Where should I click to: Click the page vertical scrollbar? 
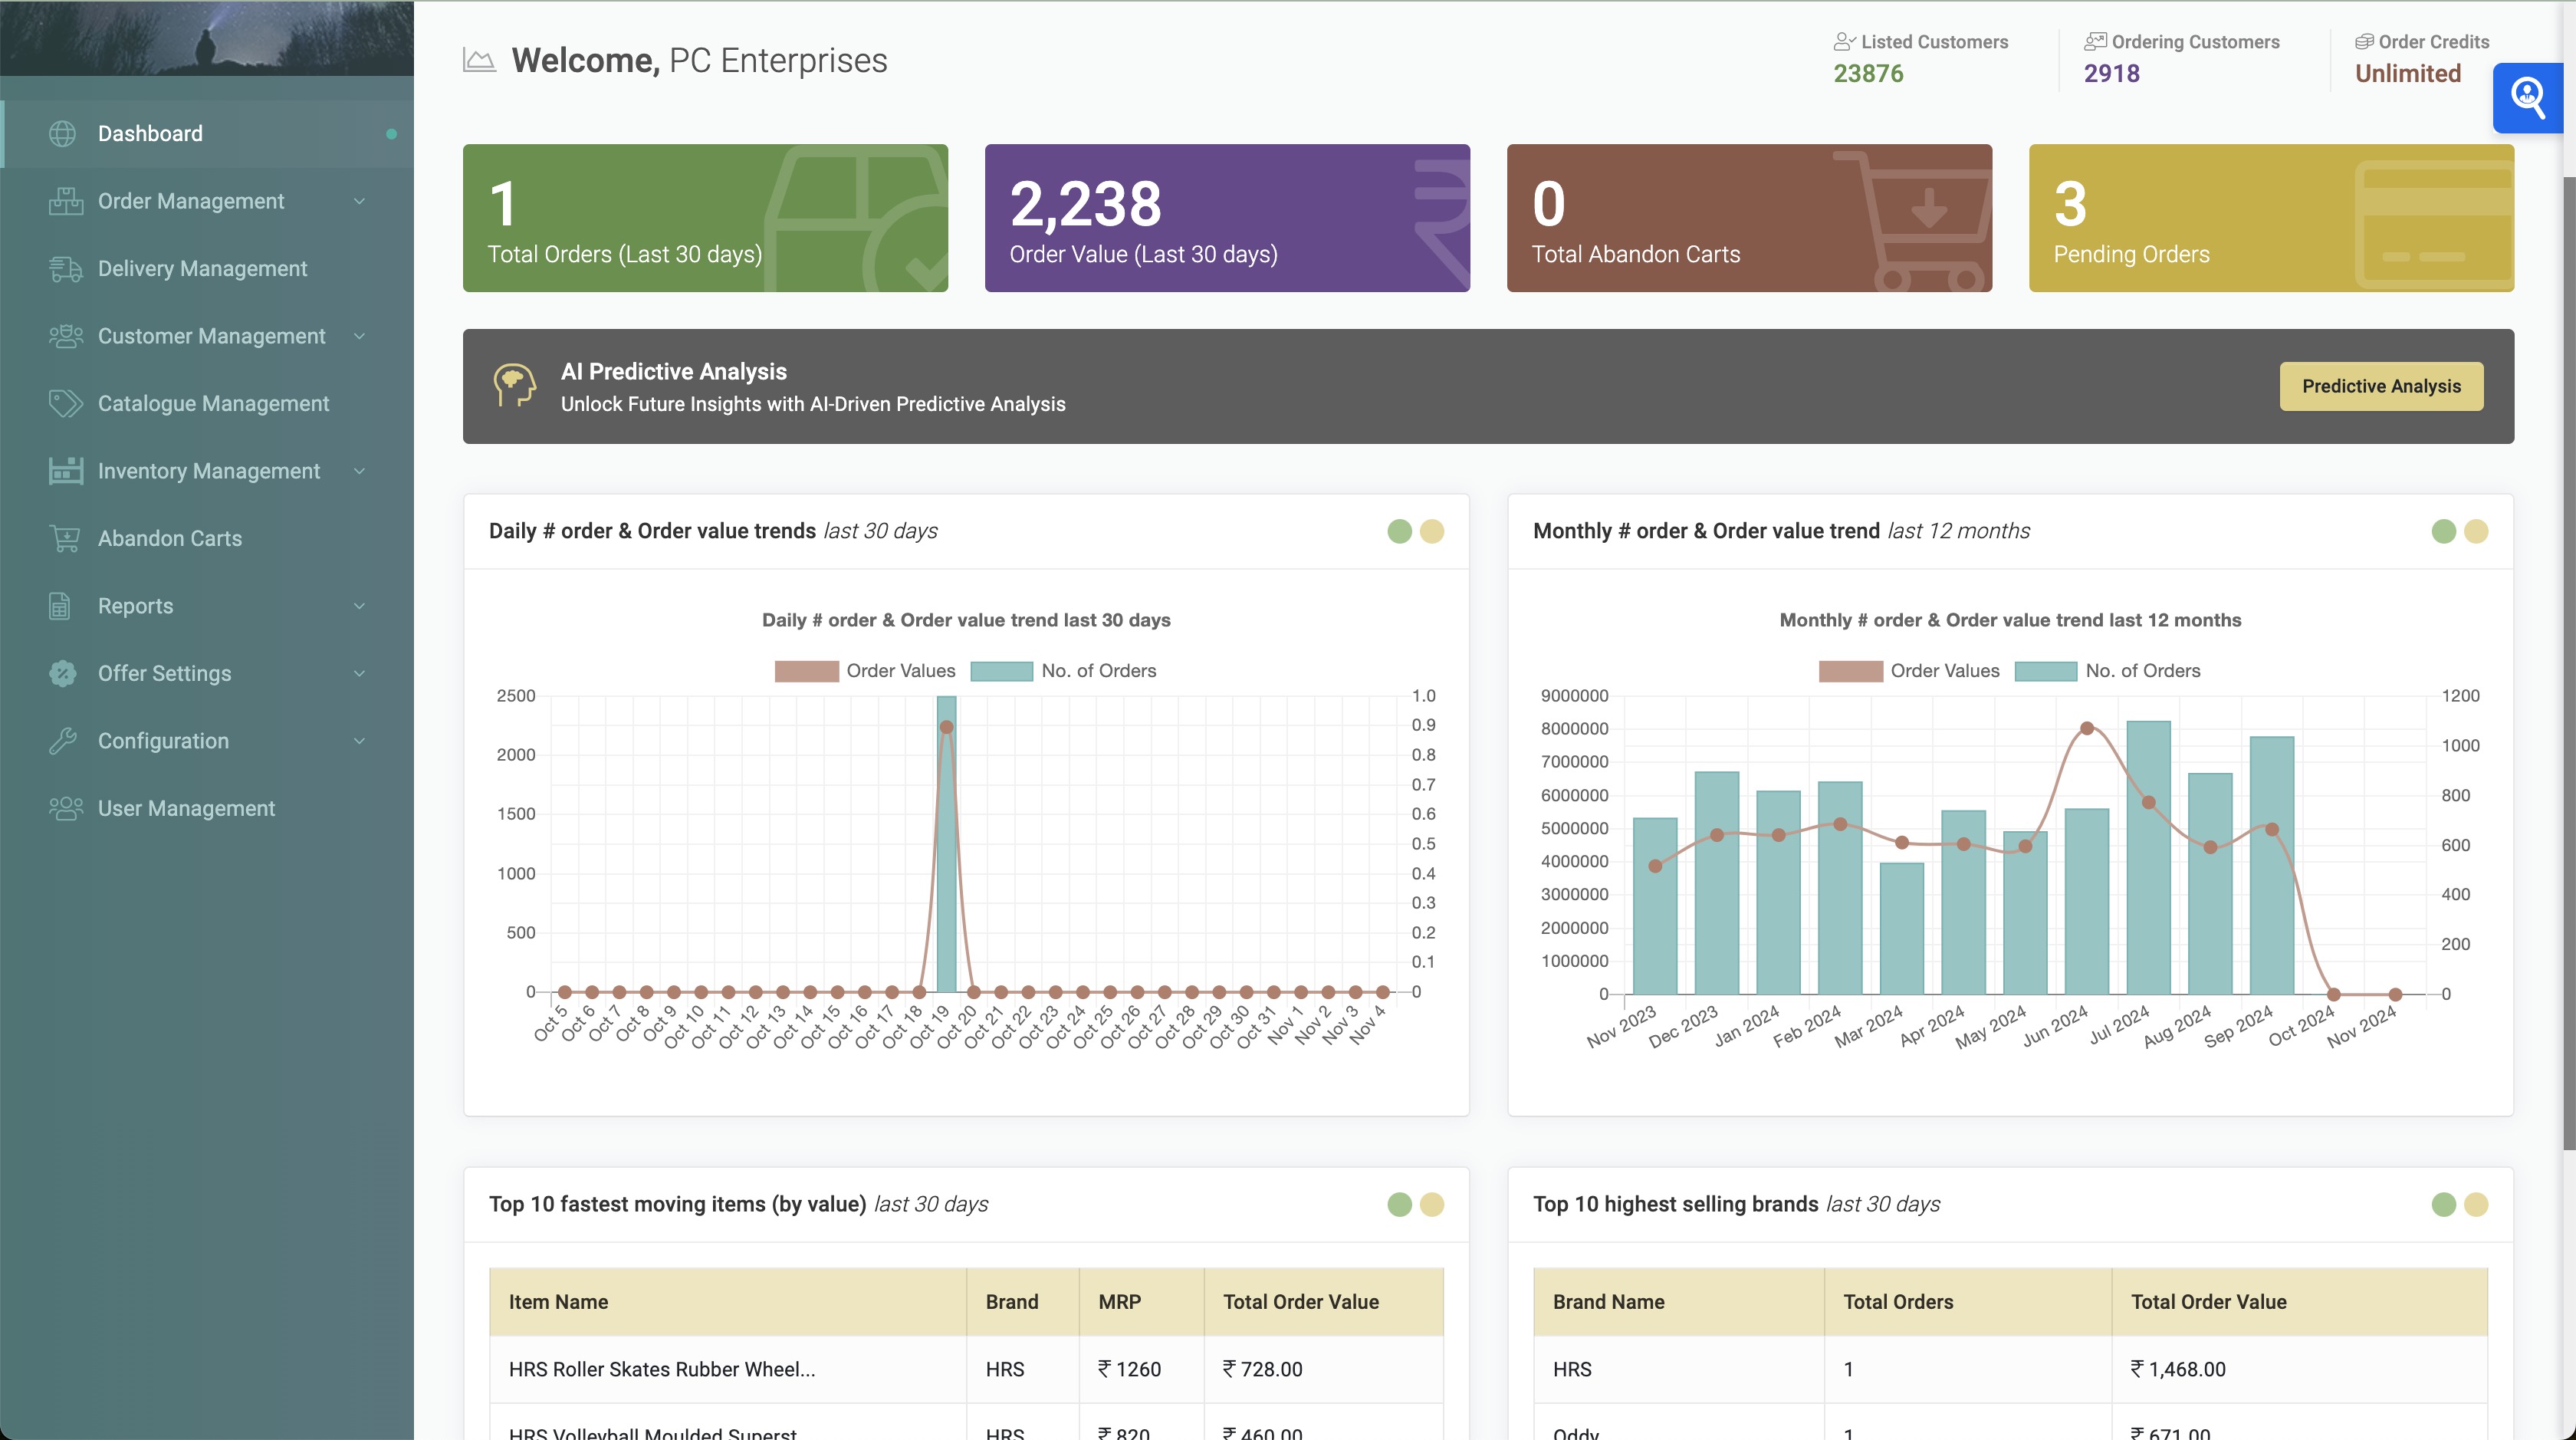[x=2568, y=660]
